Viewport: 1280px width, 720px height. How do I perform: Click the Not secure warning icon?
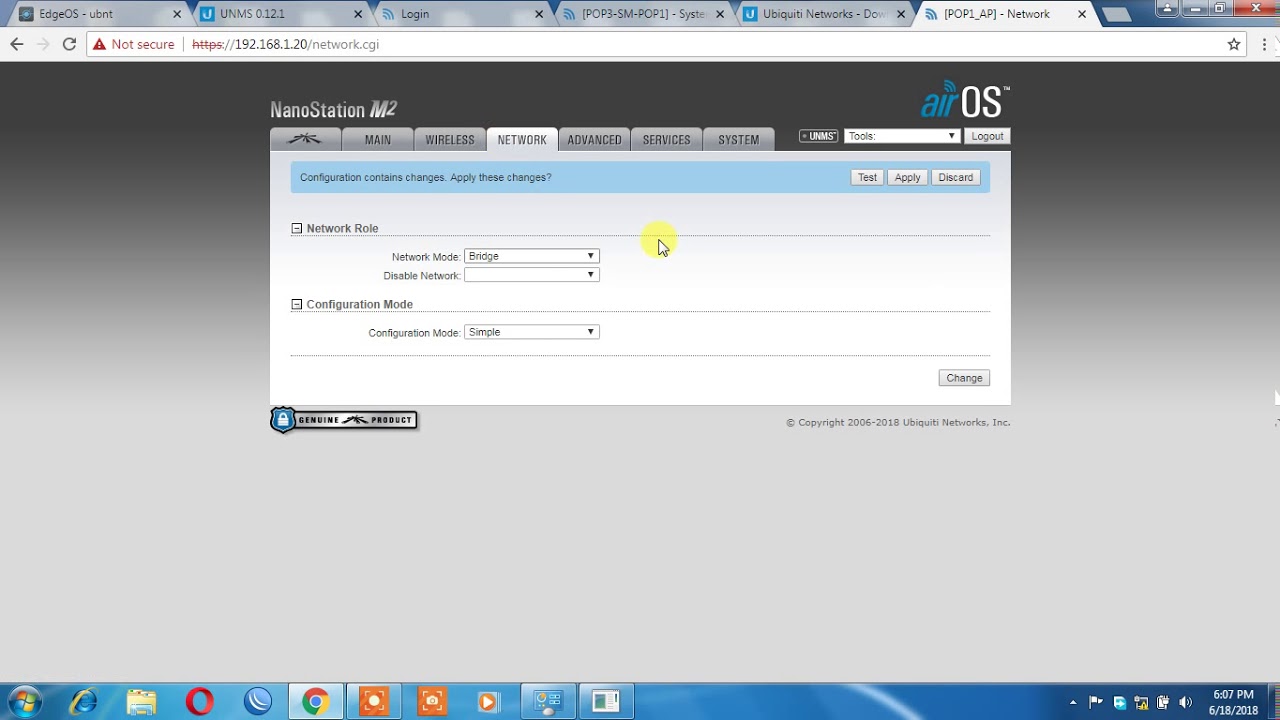click(x=99, y=44)
